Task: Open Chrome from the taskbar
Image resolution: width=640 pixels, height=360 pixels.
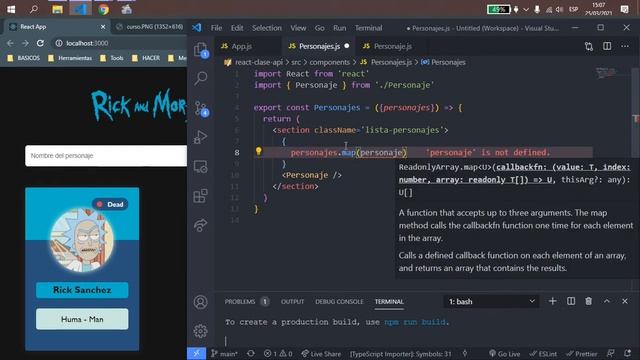Action: tap(103, 9)
